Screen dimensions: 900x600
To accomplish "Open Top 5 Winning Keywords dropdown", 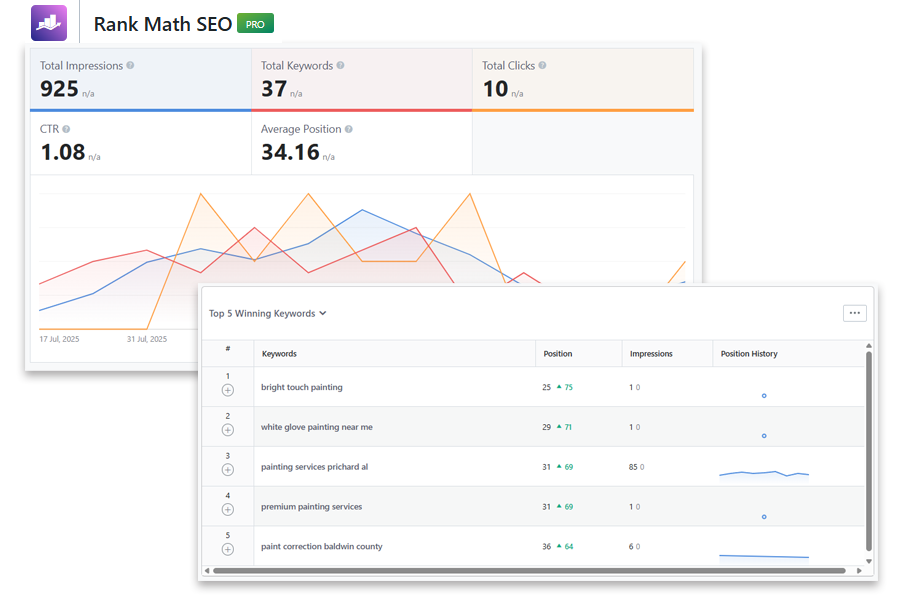I will point(268,314).
